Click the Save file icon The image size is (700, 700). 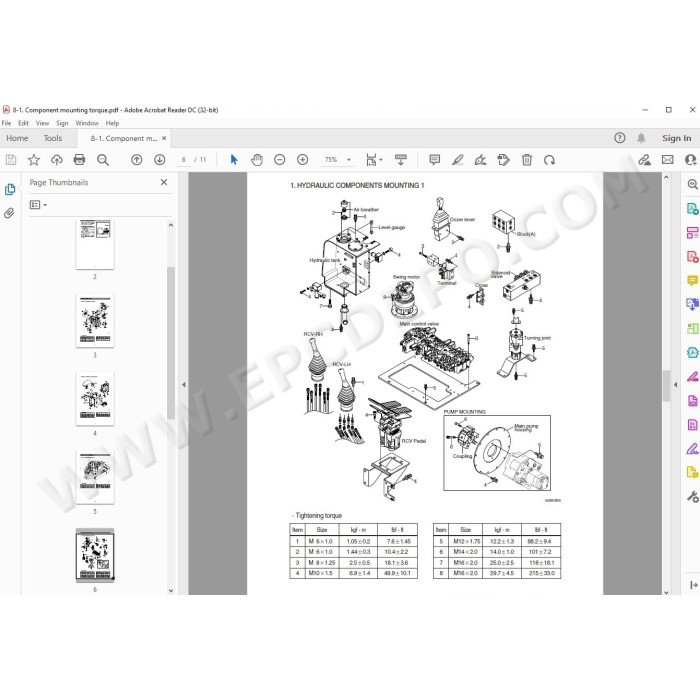click(11, 160)
